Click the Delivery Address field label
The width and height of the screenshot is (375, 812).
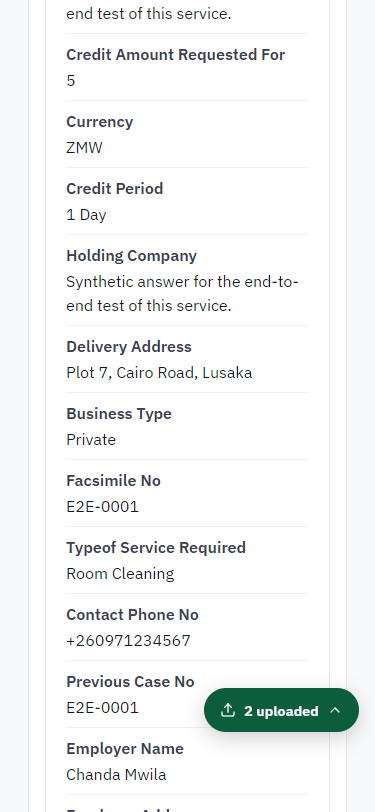point(129,347)
